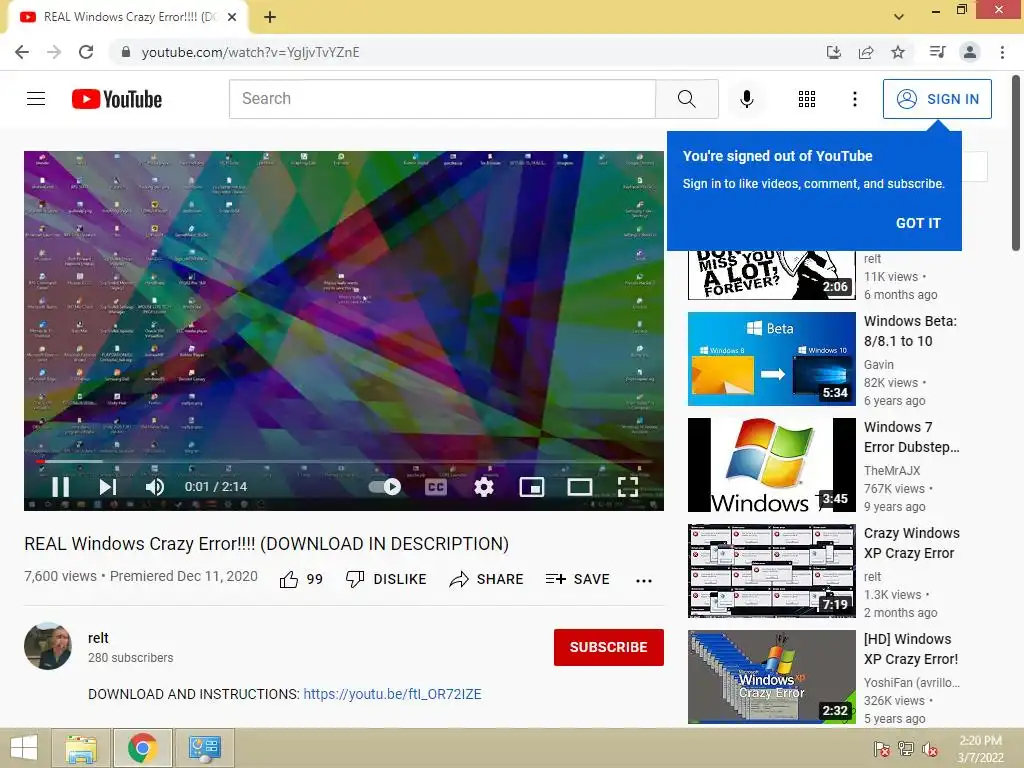Click the Dislike button
Image resolution: width=1024 pixels, height=768 pixels.
coord(386,579)
